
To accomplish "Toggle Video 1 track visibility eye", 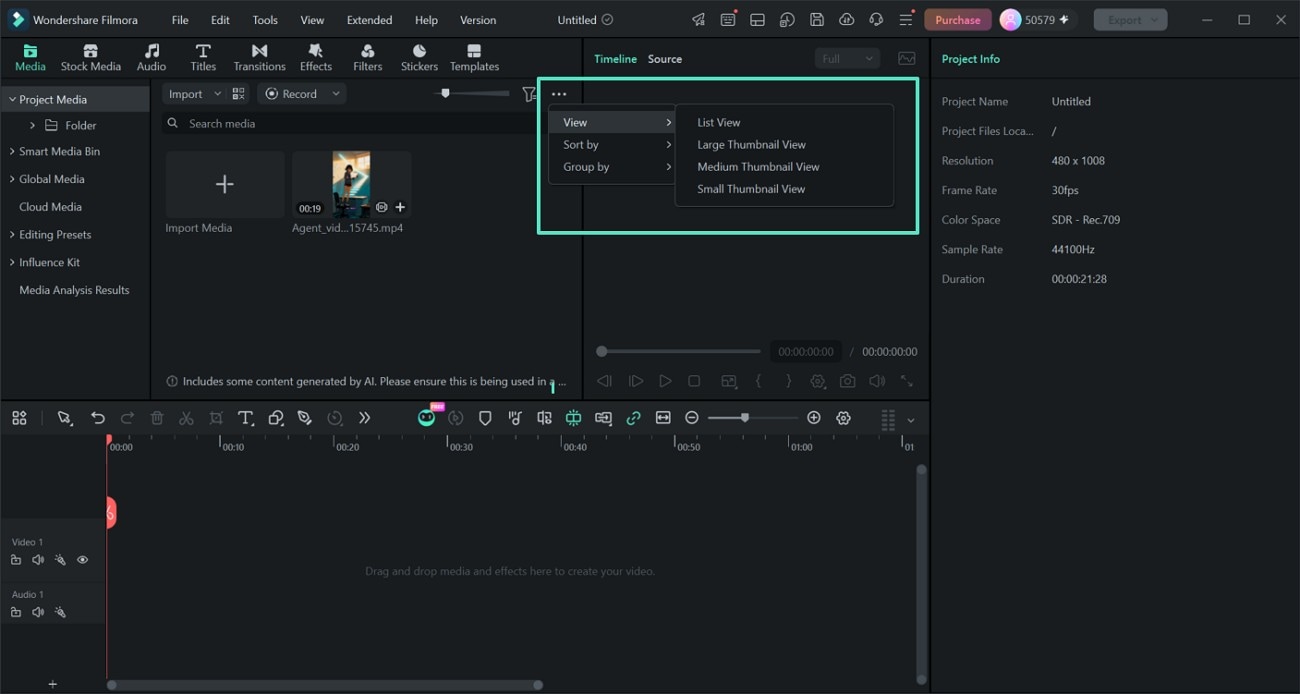I will [83, 560].
